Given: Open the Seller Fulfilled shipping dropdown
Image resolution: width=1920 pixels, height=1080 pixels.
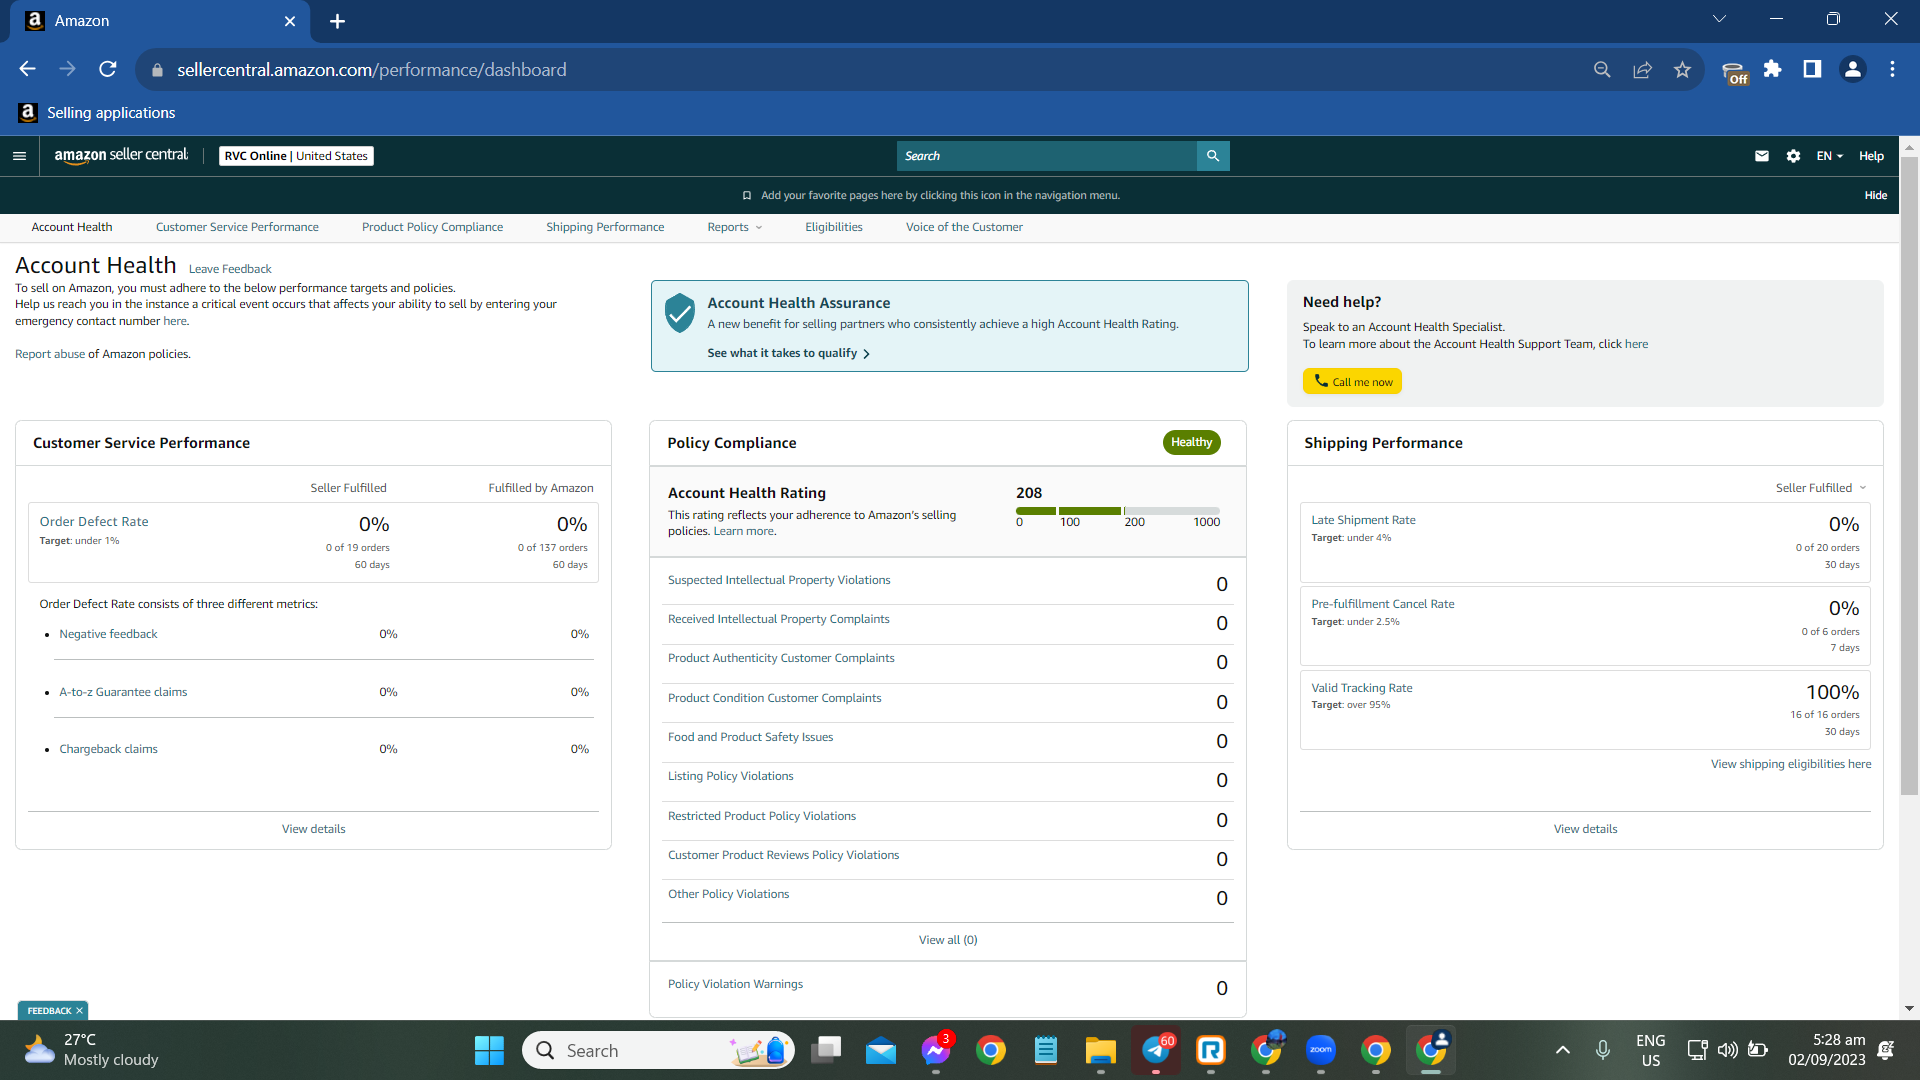Looking at the screenshot, I should pos(1821,488).
